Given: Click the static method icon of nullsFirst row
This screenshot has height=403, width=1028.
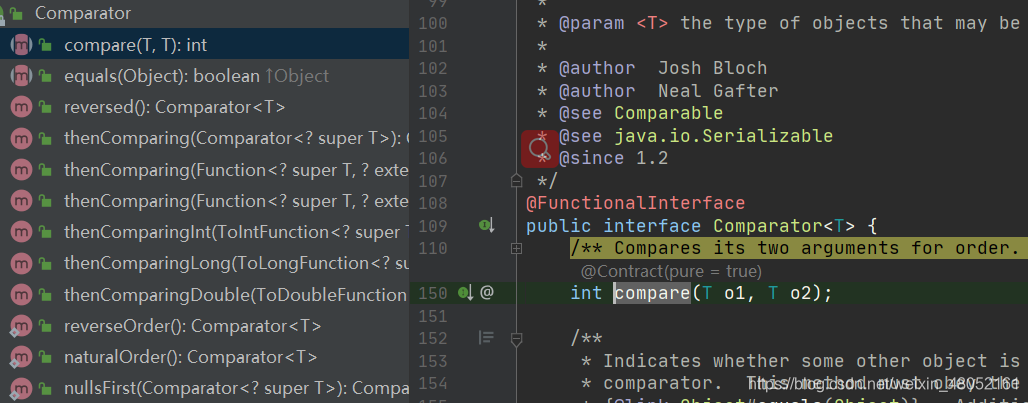Looking at the screenshot, I should pyautogui.click(x=22, y=388).
